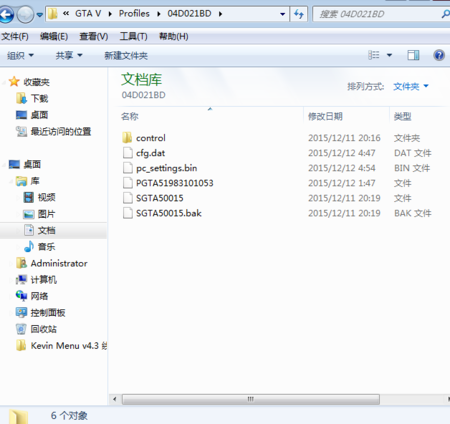The width and height of the screenshot is (450, 424).
Task: Toggle the preview pane icon
Action: click(x=413, y=55)
